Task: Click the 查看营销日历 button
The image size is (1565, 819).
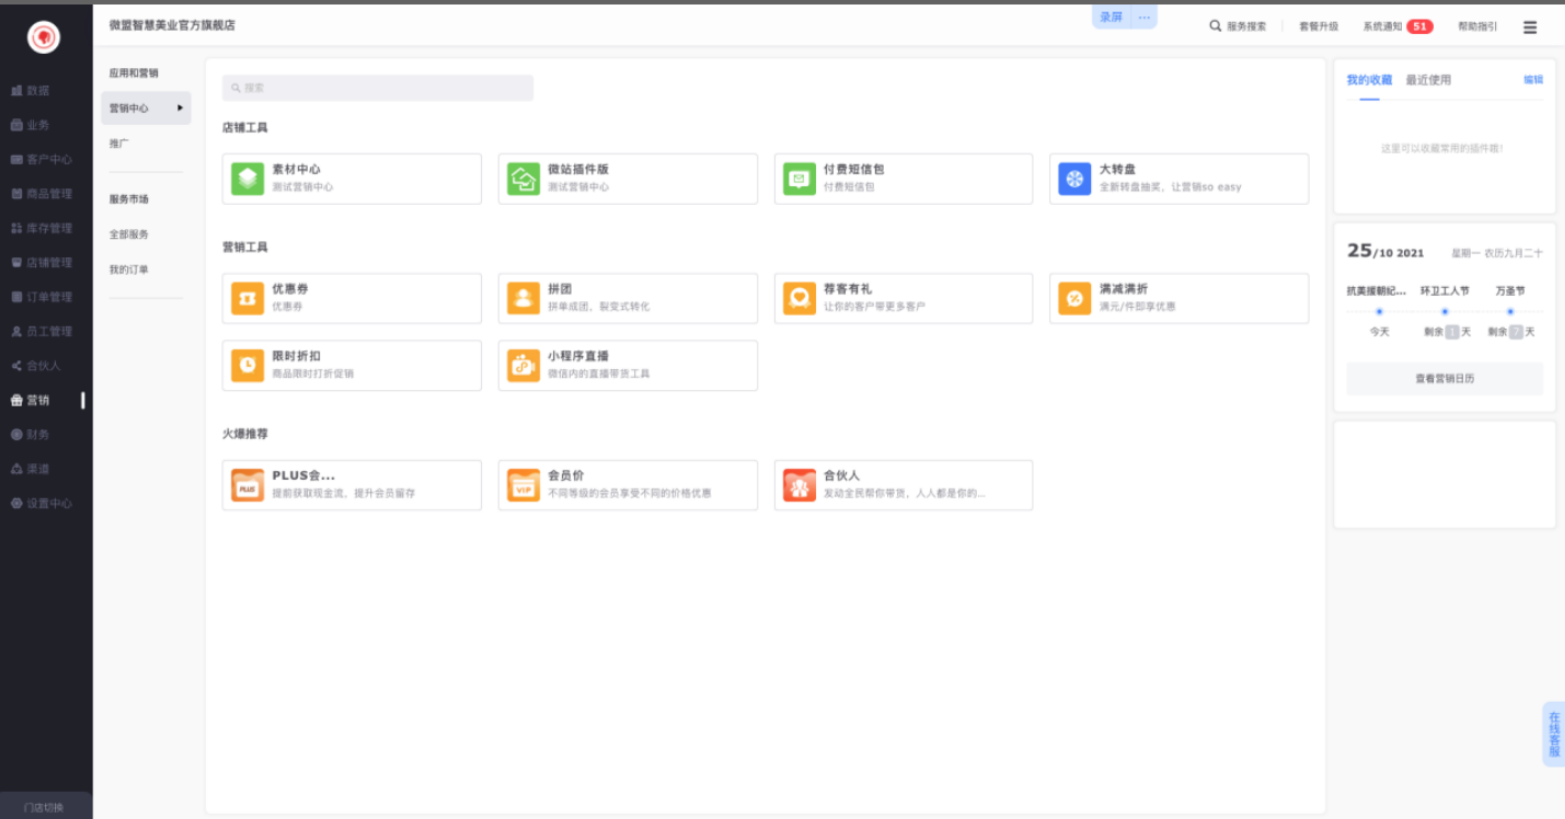Action: pyautogui.click(x=1444, y=379)
